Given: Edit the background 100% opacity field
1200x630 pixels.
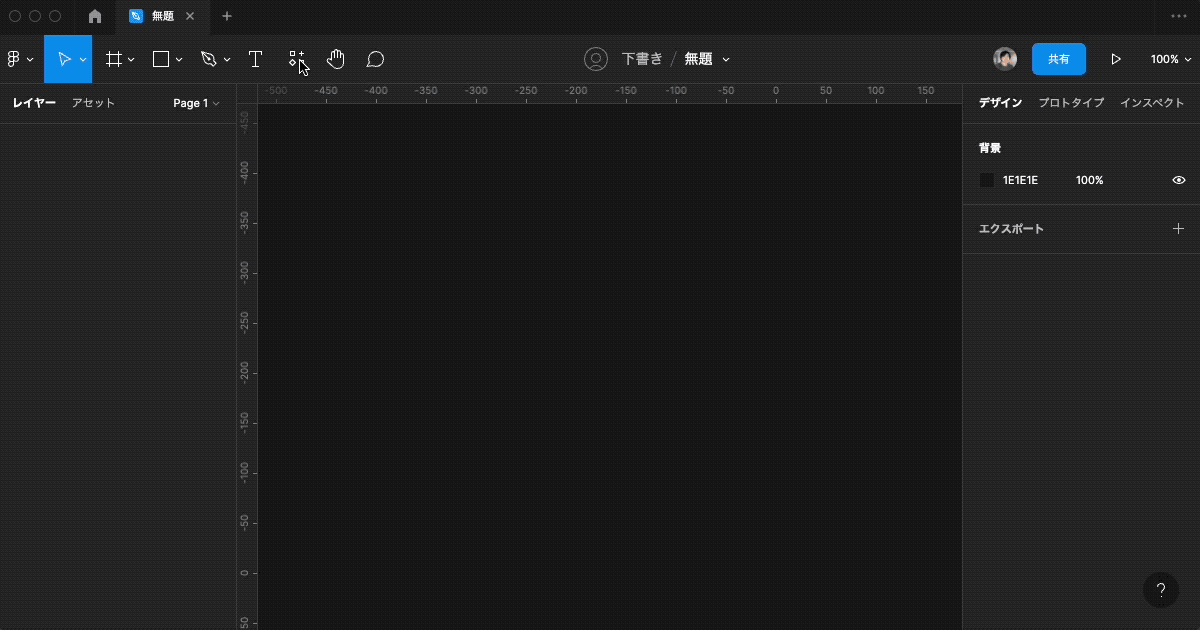Looking at the screenshot, I should 1090,180.
